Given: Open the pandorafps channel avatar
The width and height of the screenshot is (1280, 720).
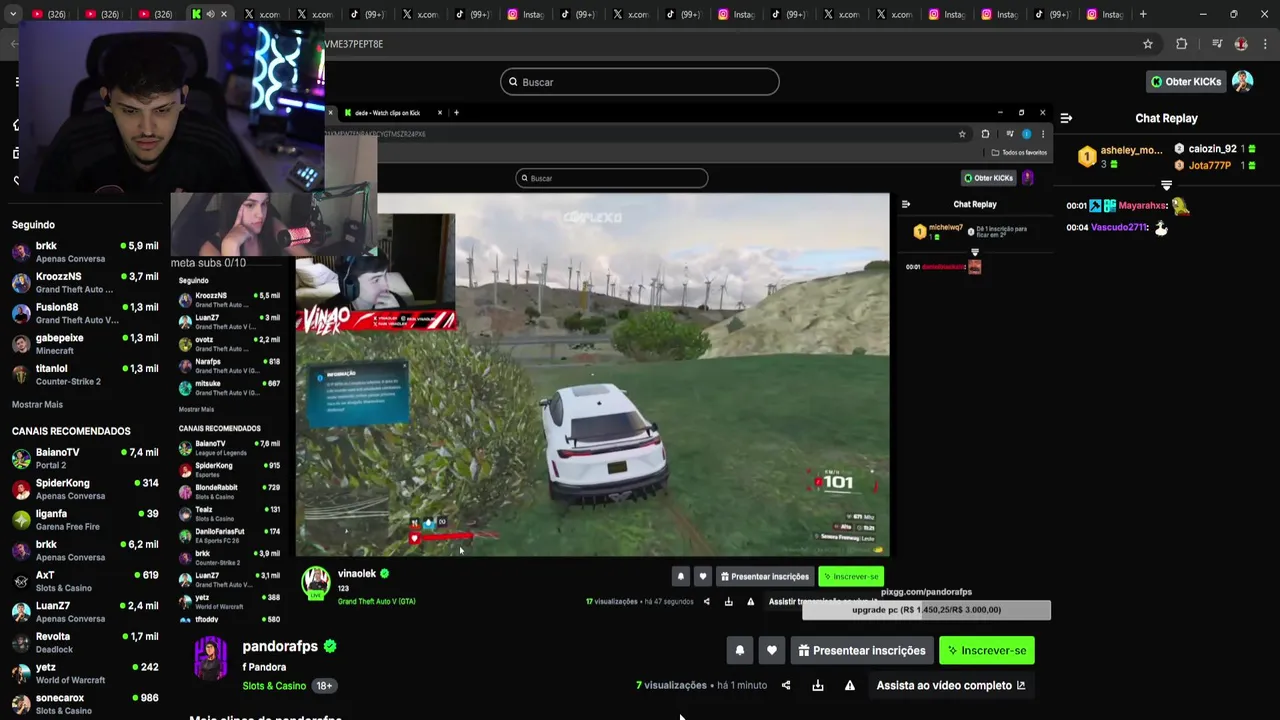Looking at the screenshot, I should 210,658.
